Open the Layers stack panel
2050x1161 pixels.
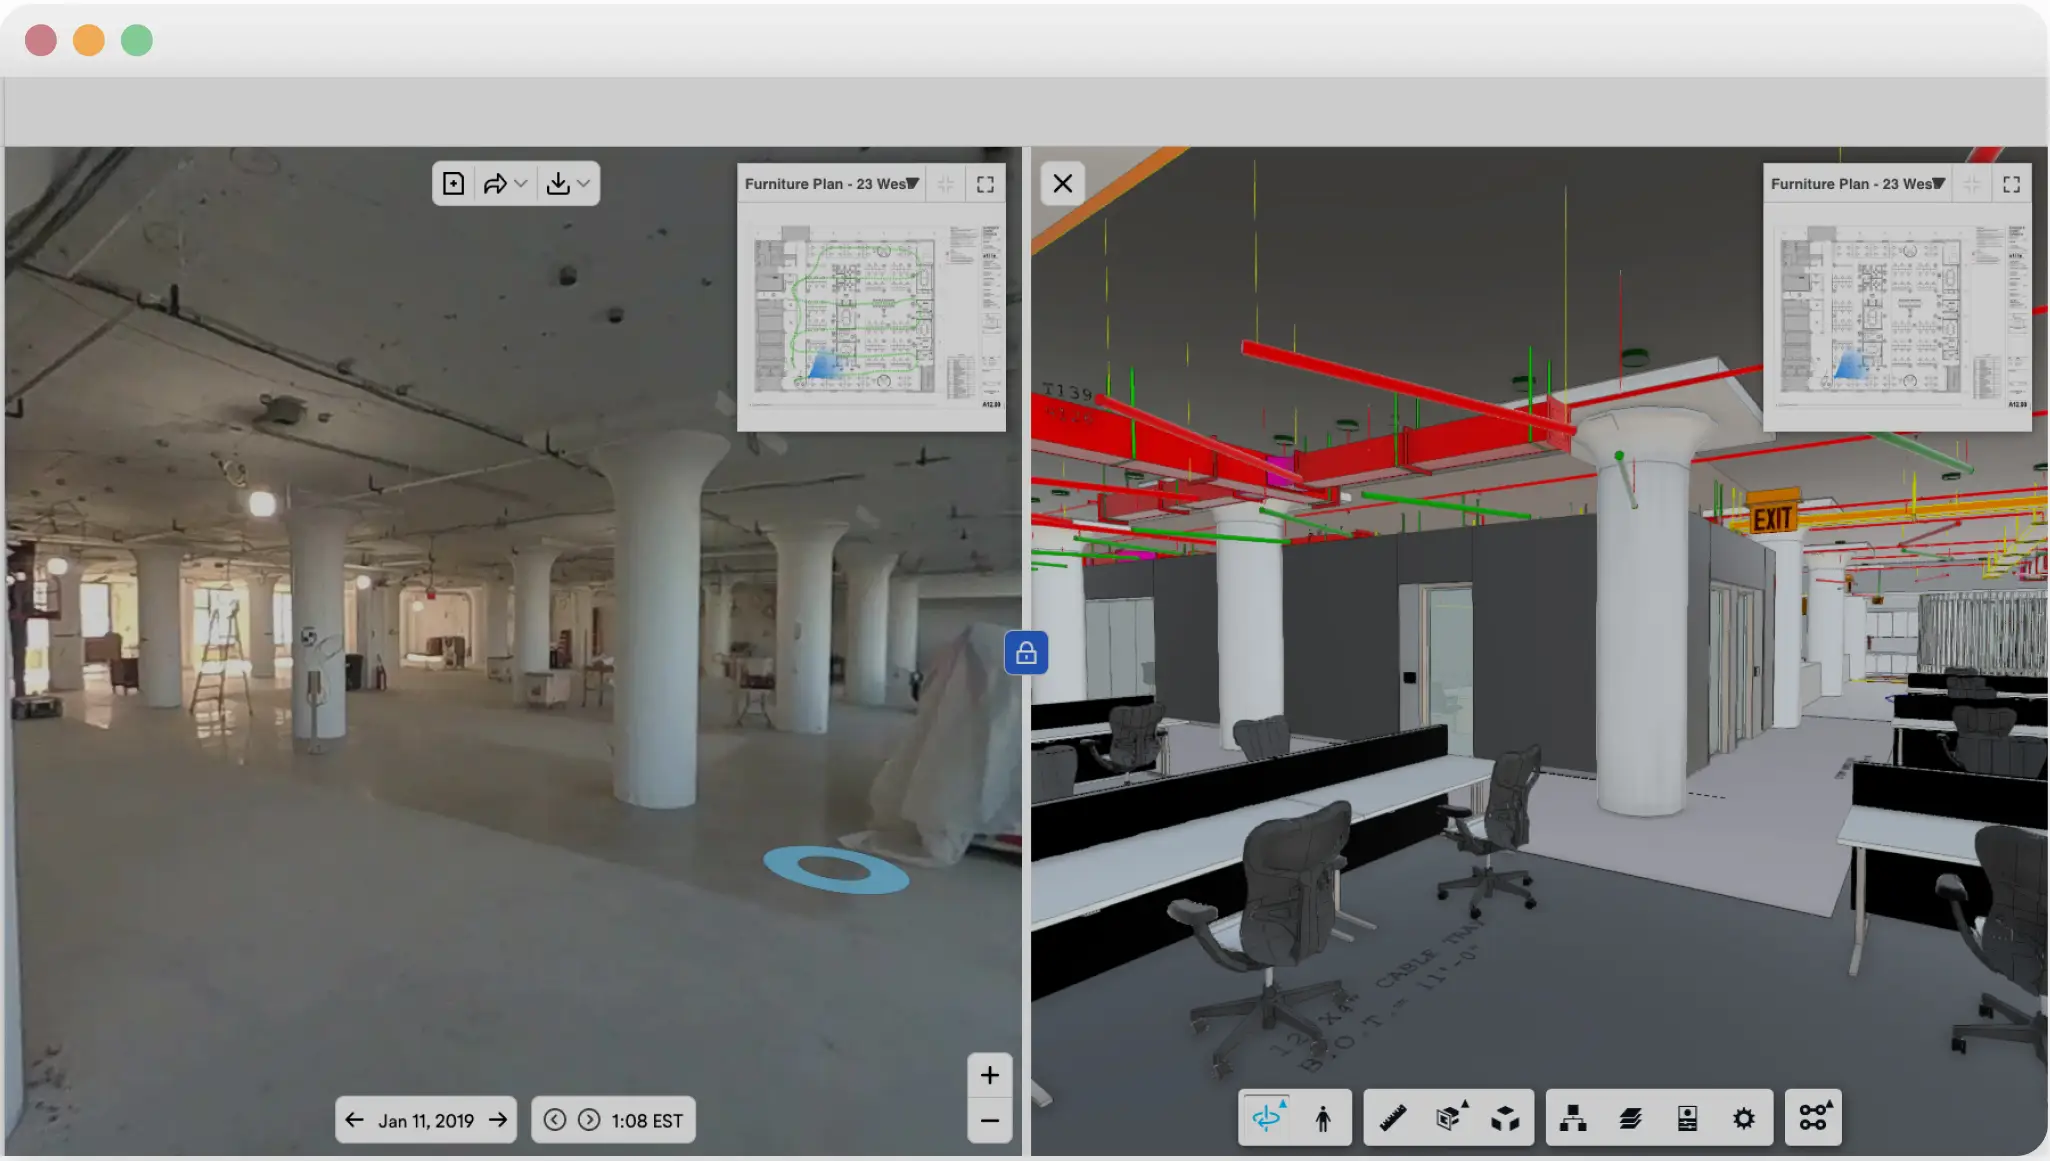1630,1118
